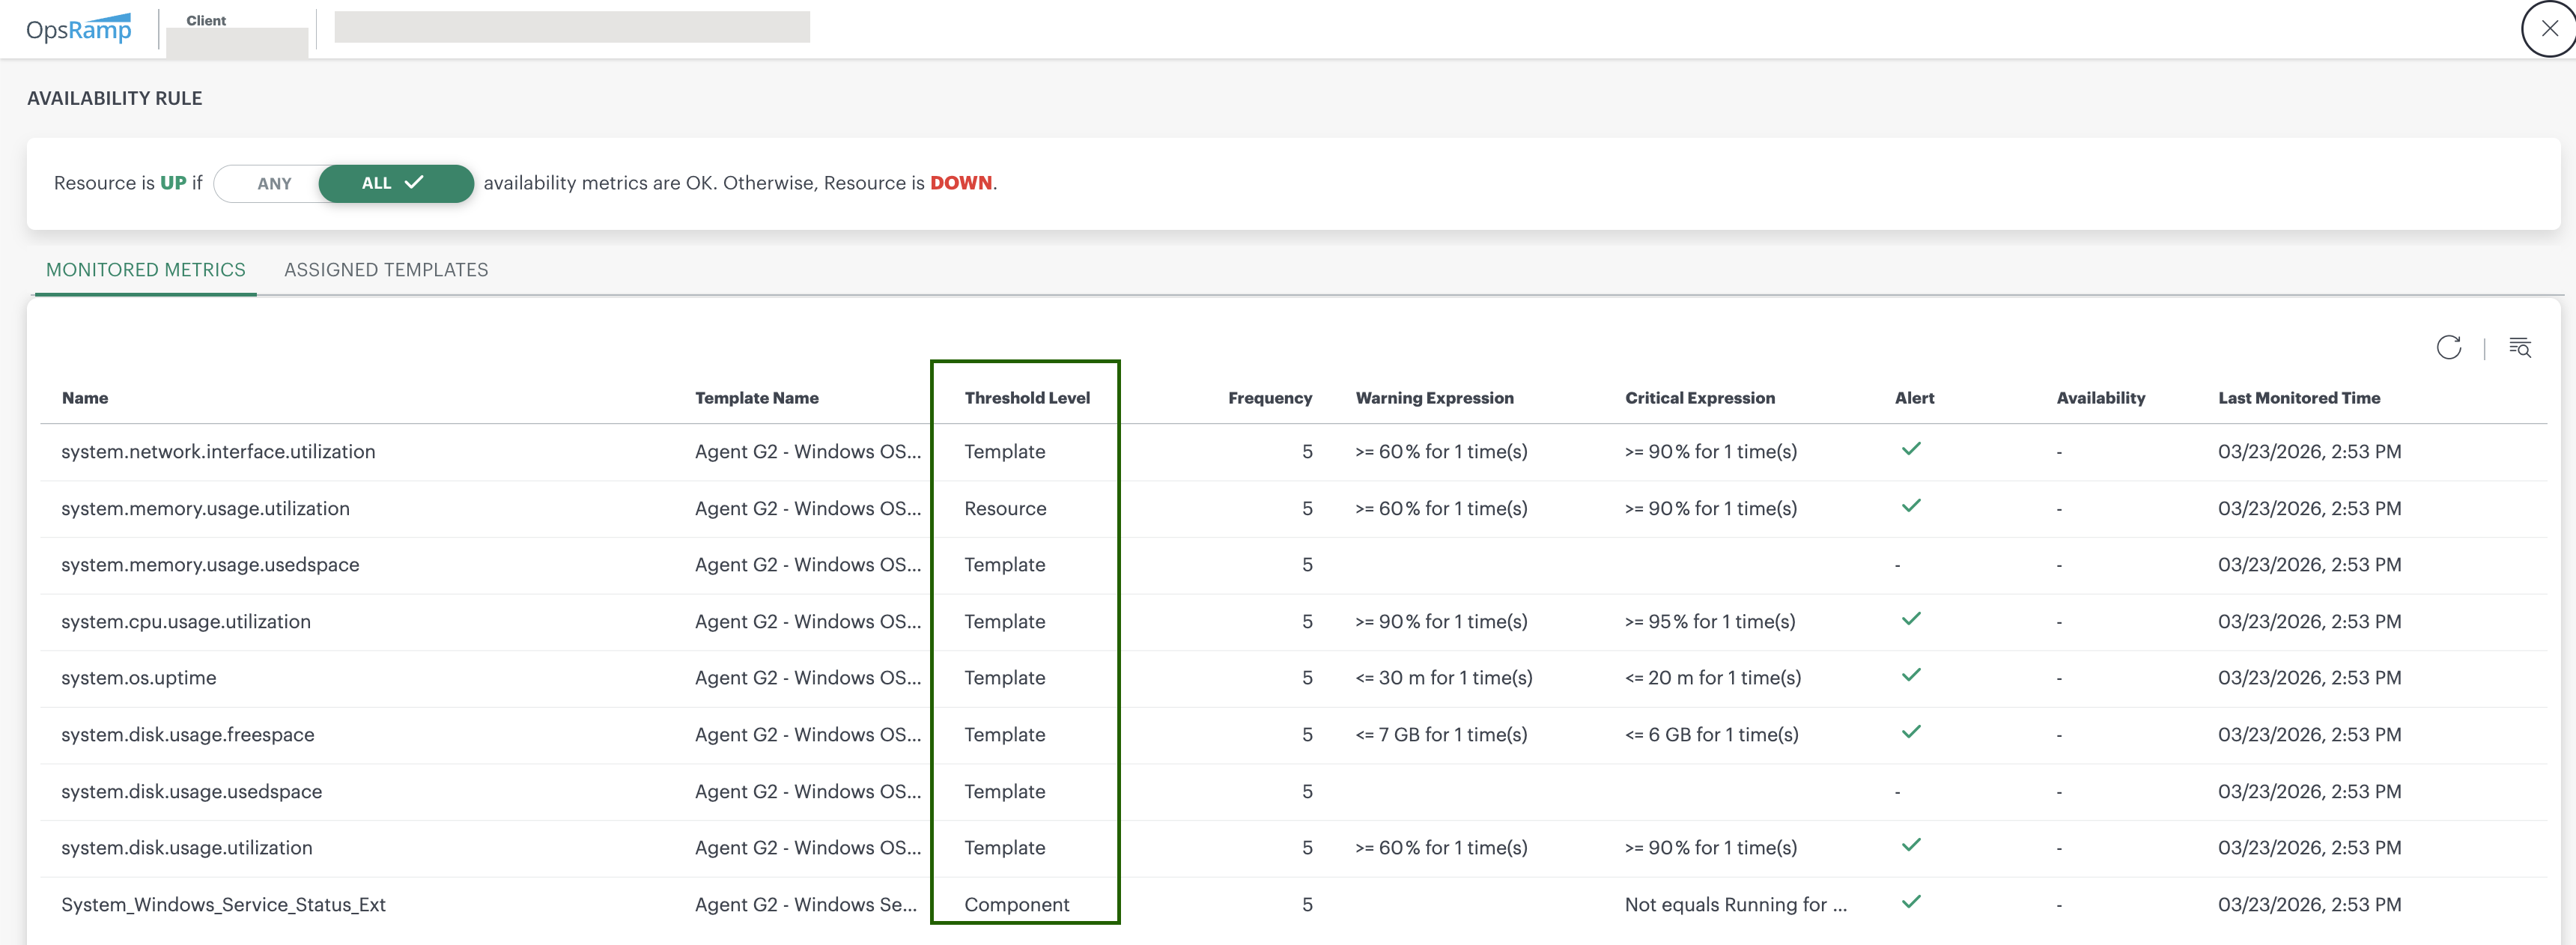Sort table by Name column header
This screenshot has height=945, width=2576.
[x=85, y=398]
